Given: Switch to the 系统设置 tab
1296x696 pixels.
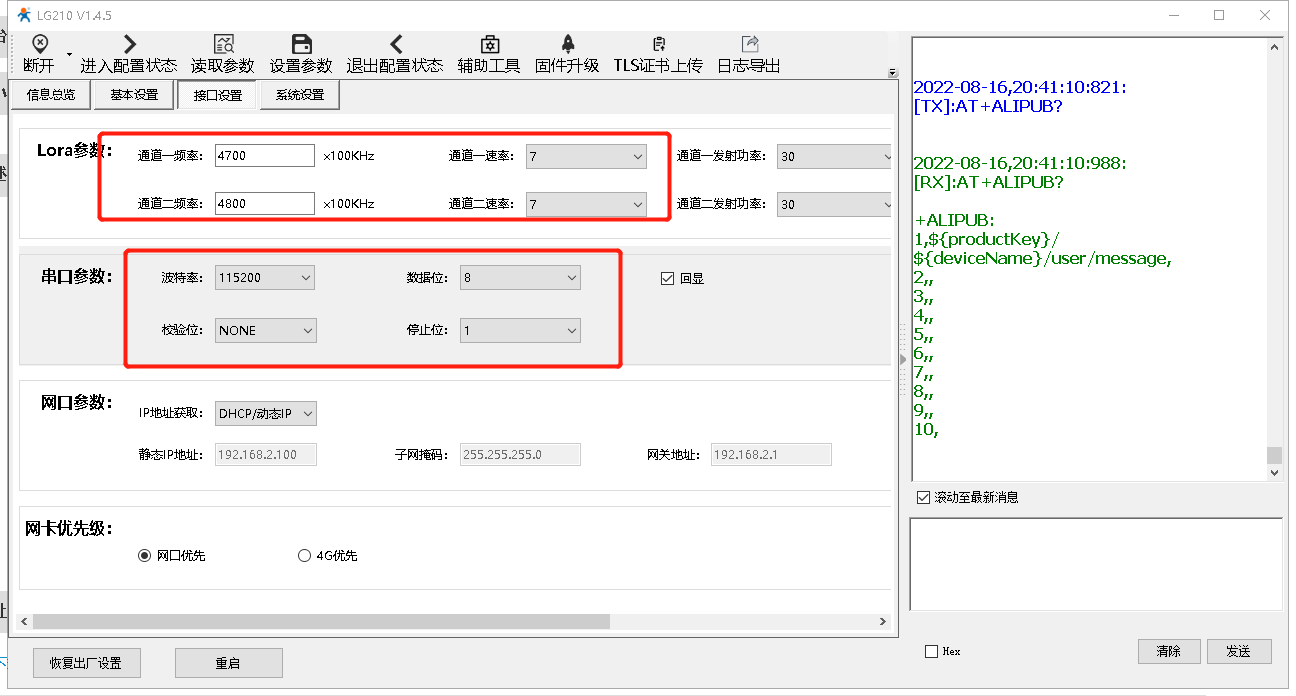Looking at the screenshot, I should pyautogui.click(x=299, y=95).
